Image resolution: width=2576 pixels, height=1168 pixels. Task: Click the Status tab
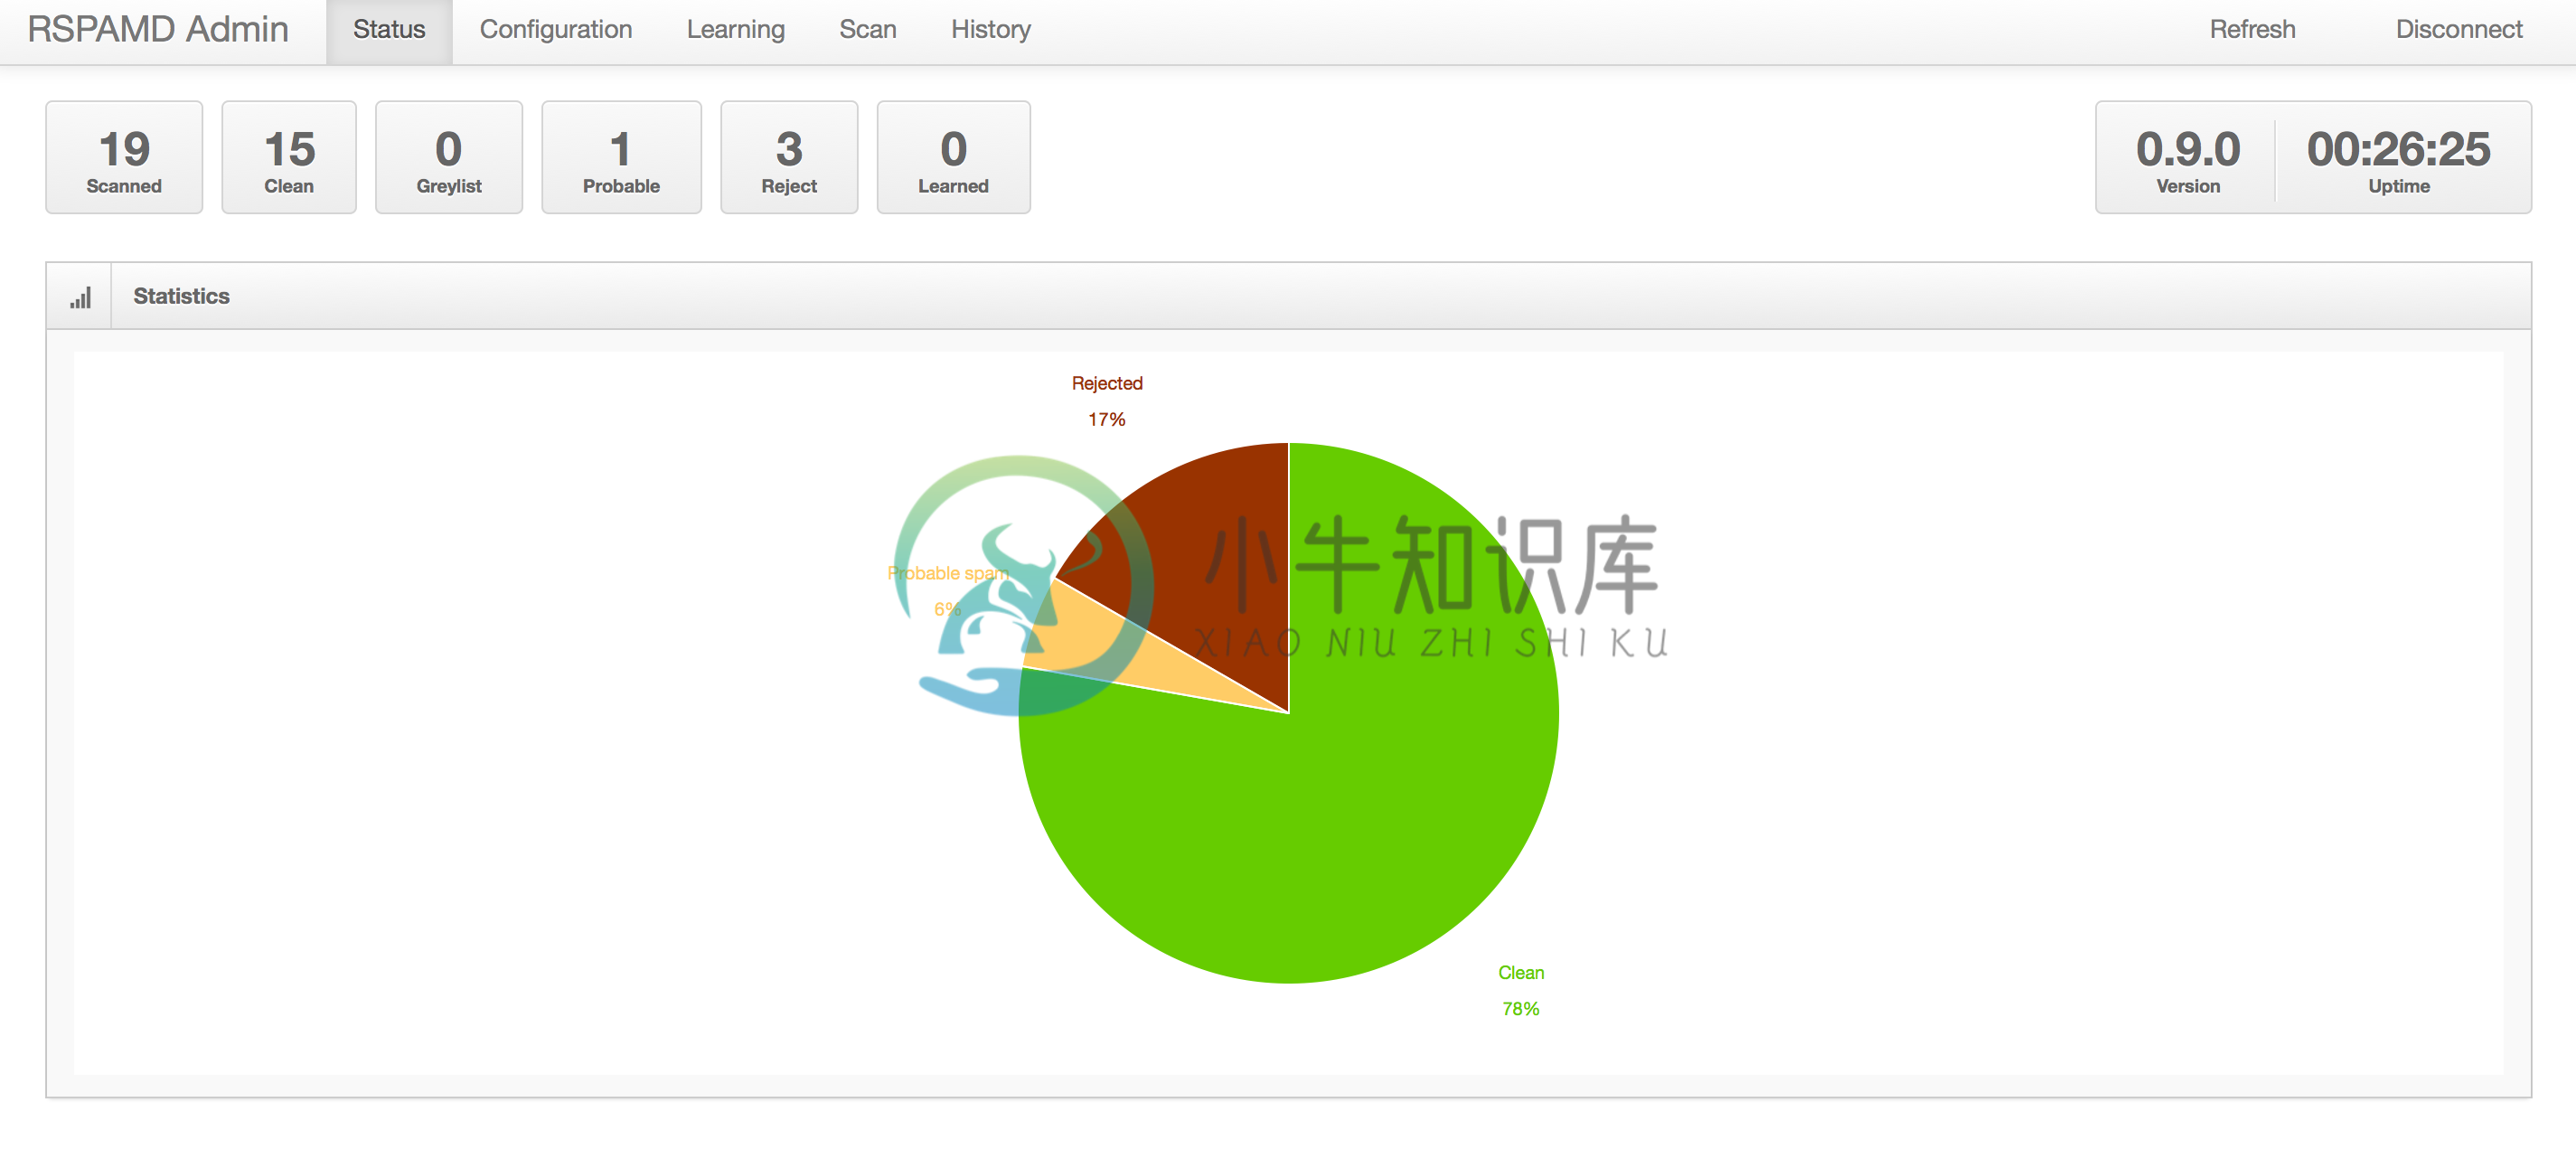click(390, 30)
